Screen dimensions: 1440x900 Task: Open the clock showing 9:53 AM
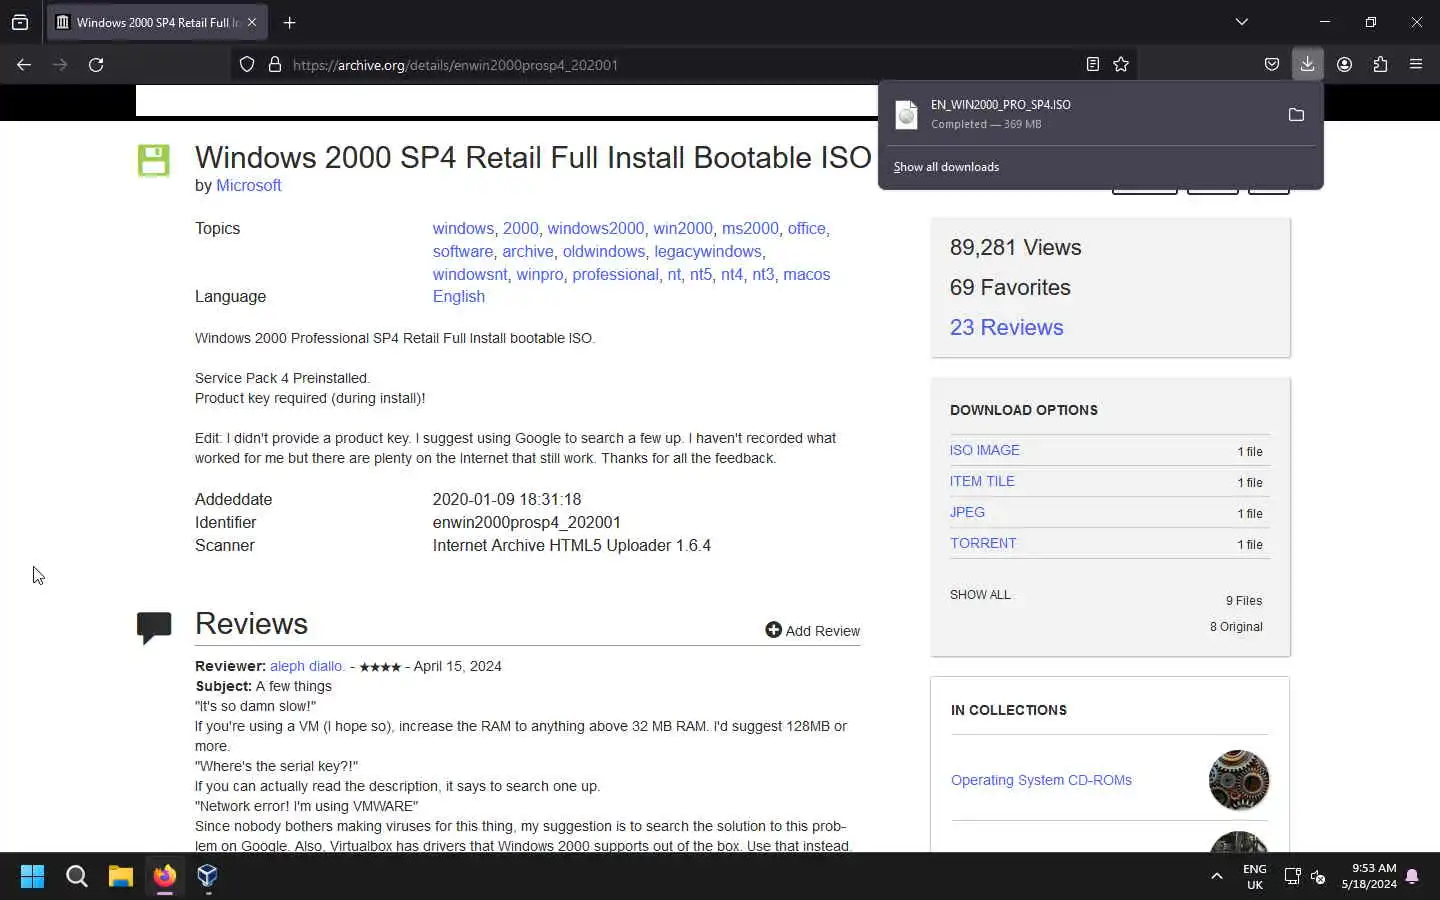1369,877
